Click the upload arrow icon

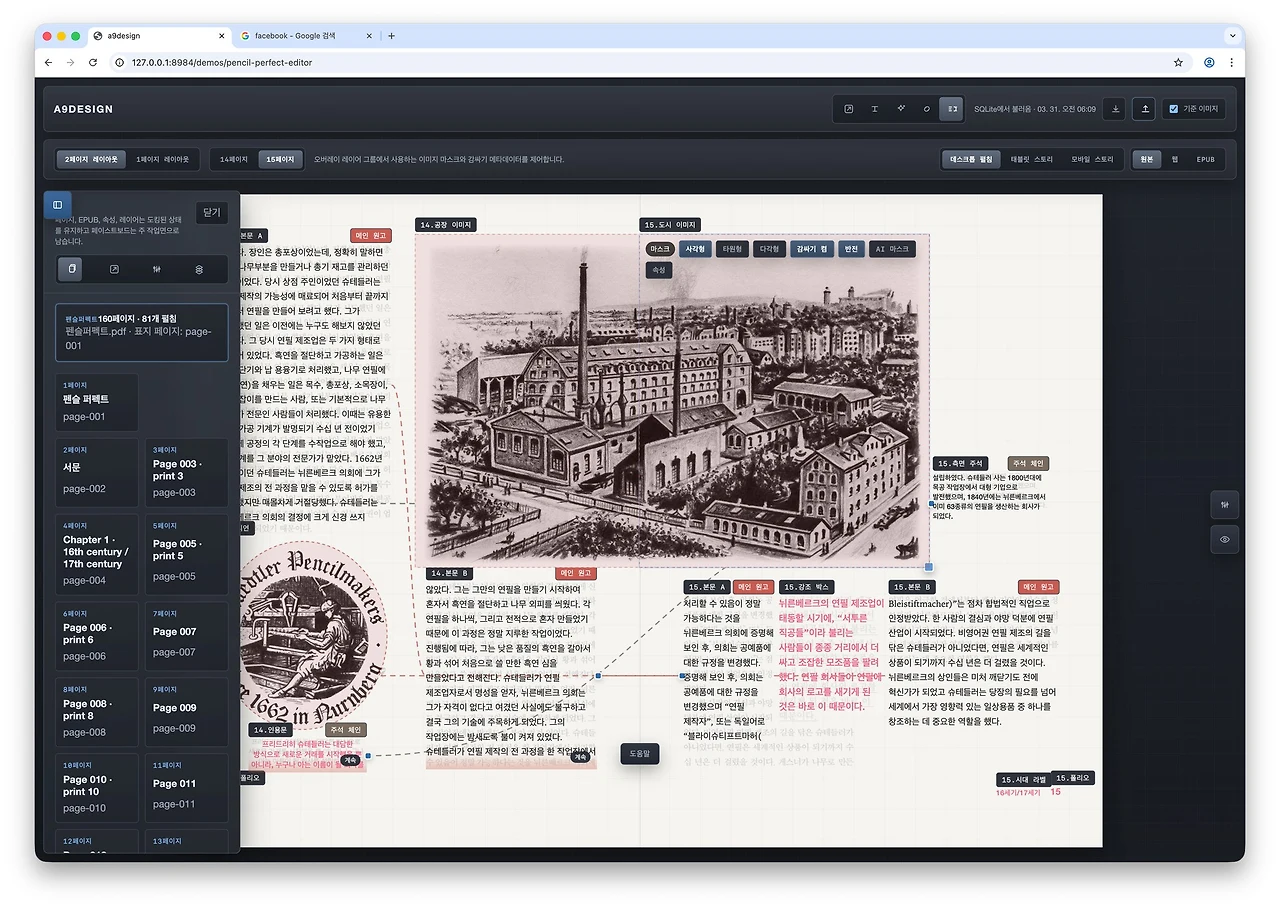pyautogui.click(x=1144, y=109)
